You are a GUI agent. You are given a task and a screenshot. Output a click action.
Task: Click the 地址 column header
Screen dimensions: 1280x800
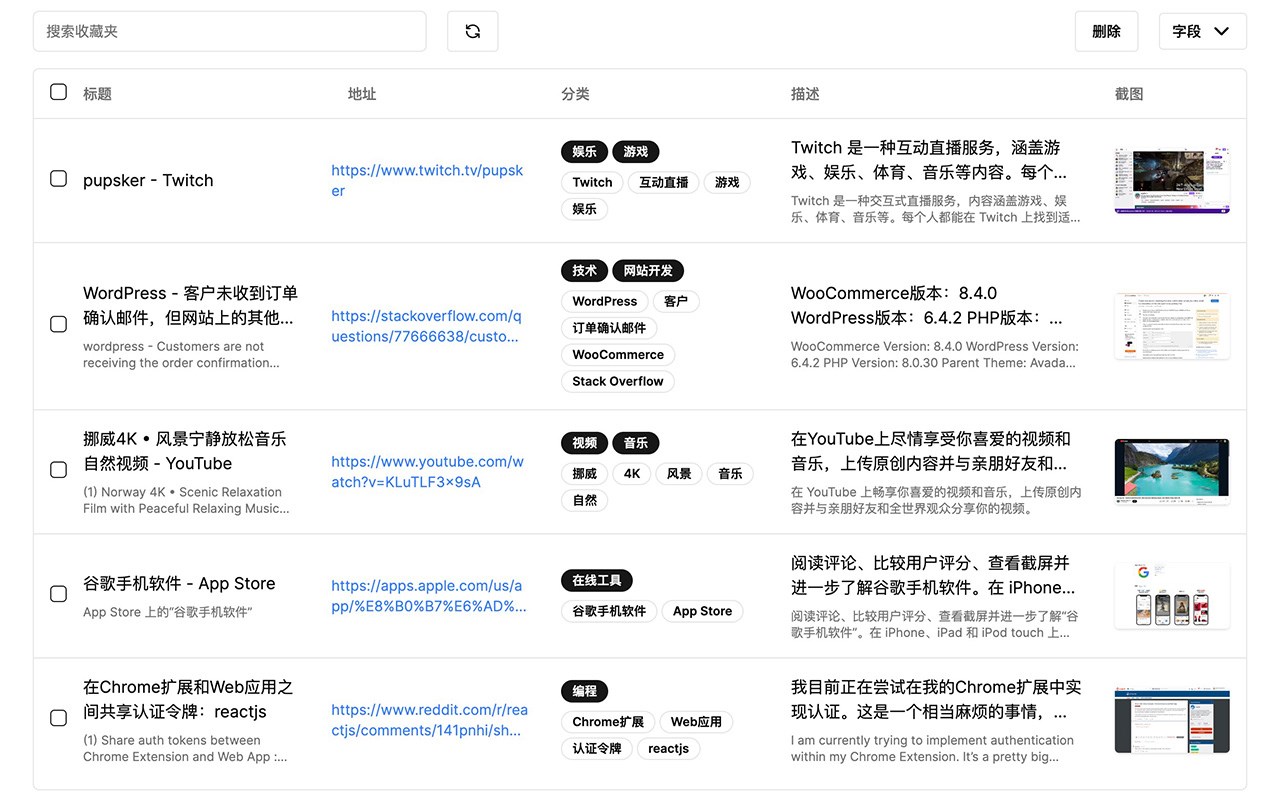[x=362, y=94]
